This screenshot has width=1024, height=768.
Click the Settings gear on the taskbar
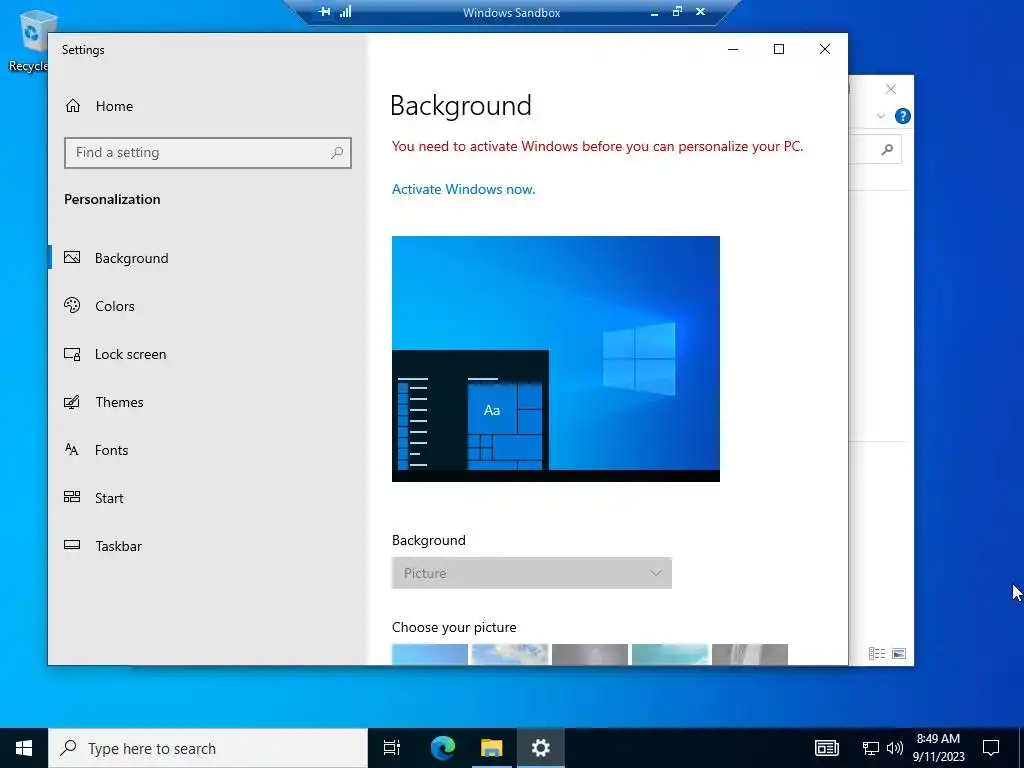(541, 748)
